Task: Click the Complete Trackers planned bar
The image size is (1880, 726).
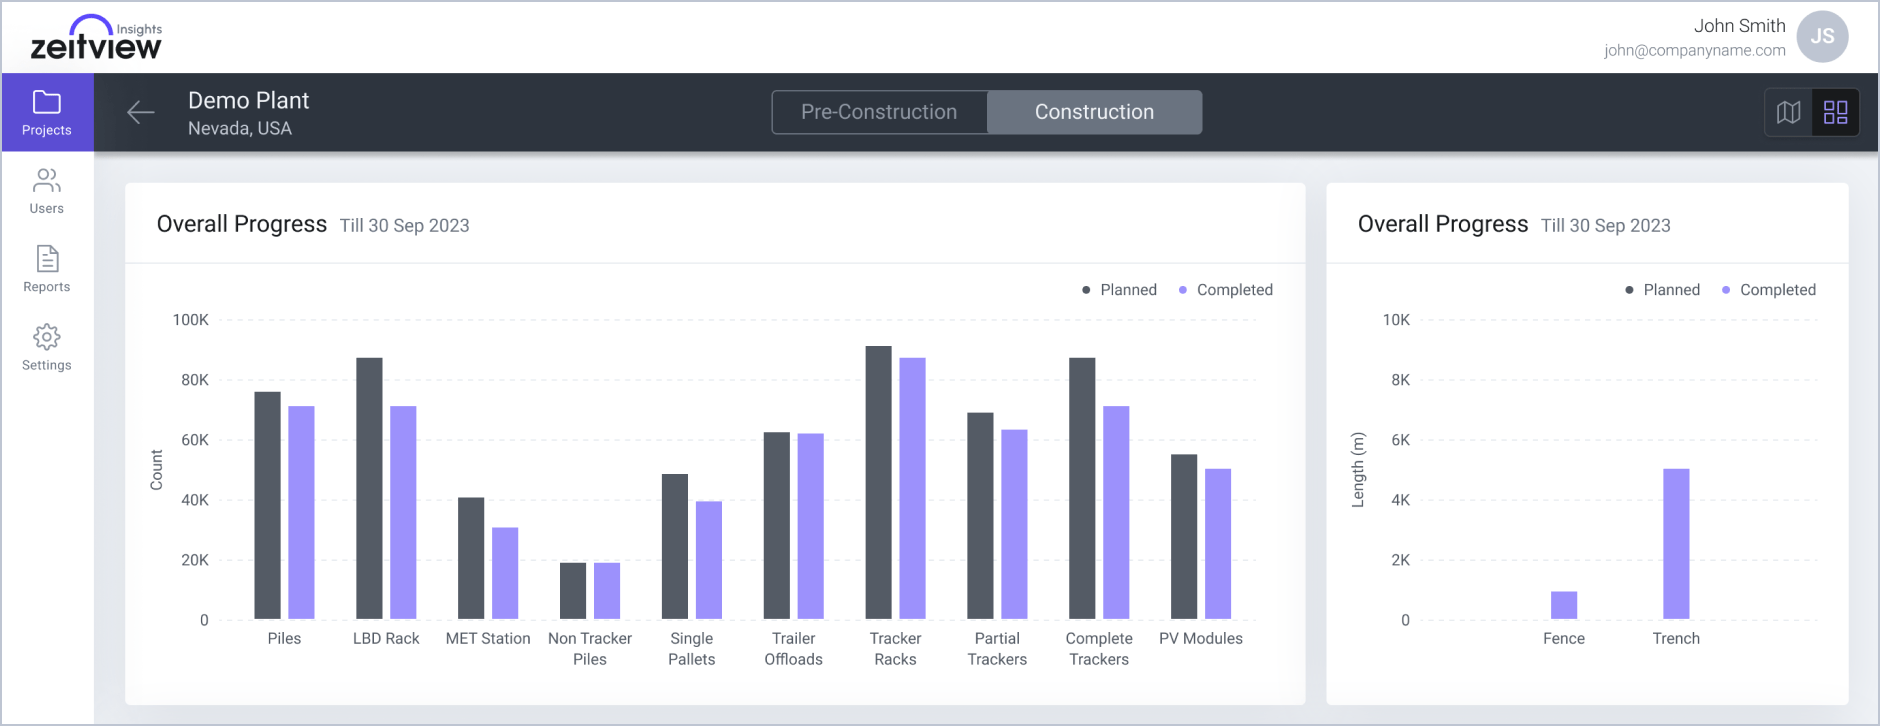Action: click(1082, 488)
